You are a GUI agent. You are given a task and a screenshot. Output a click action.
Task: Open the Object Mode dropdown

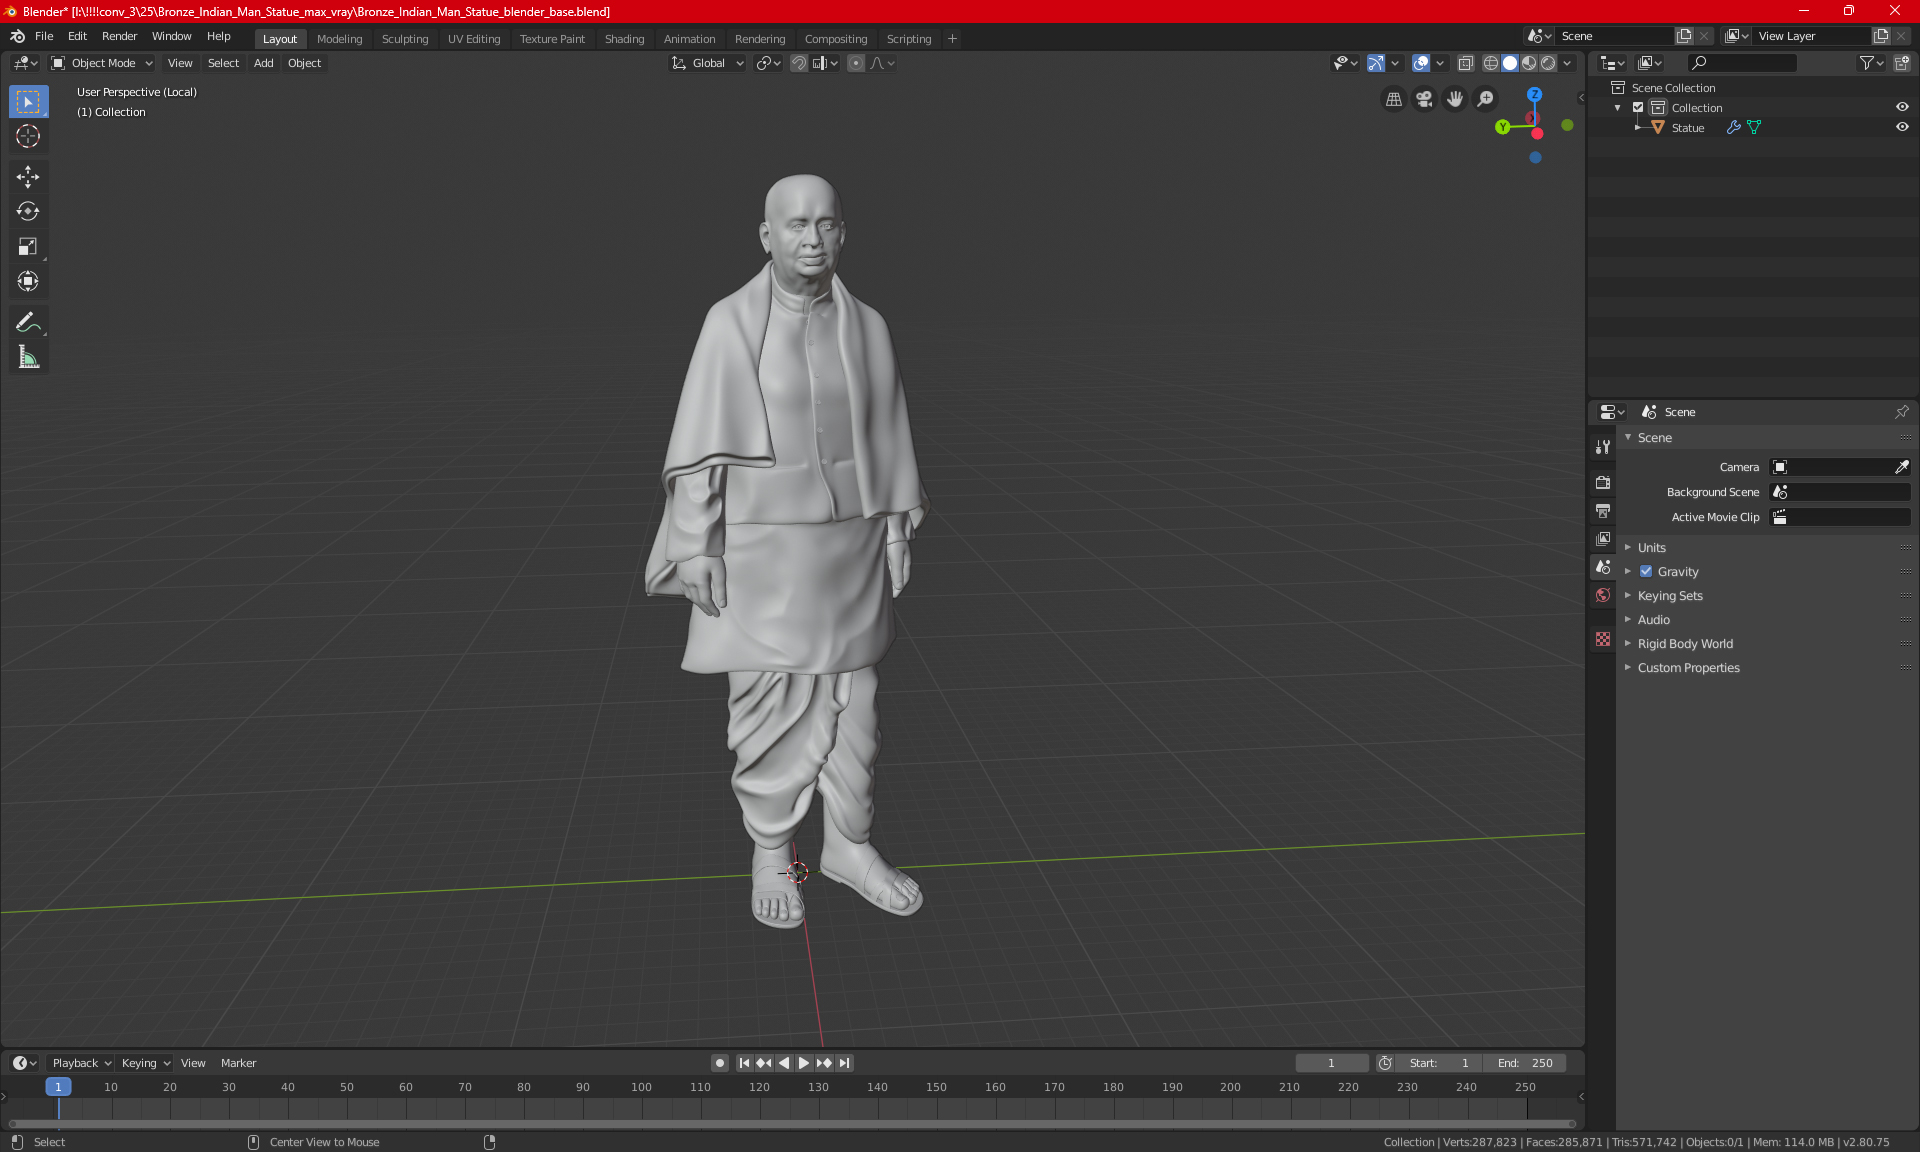coord(102,63)
